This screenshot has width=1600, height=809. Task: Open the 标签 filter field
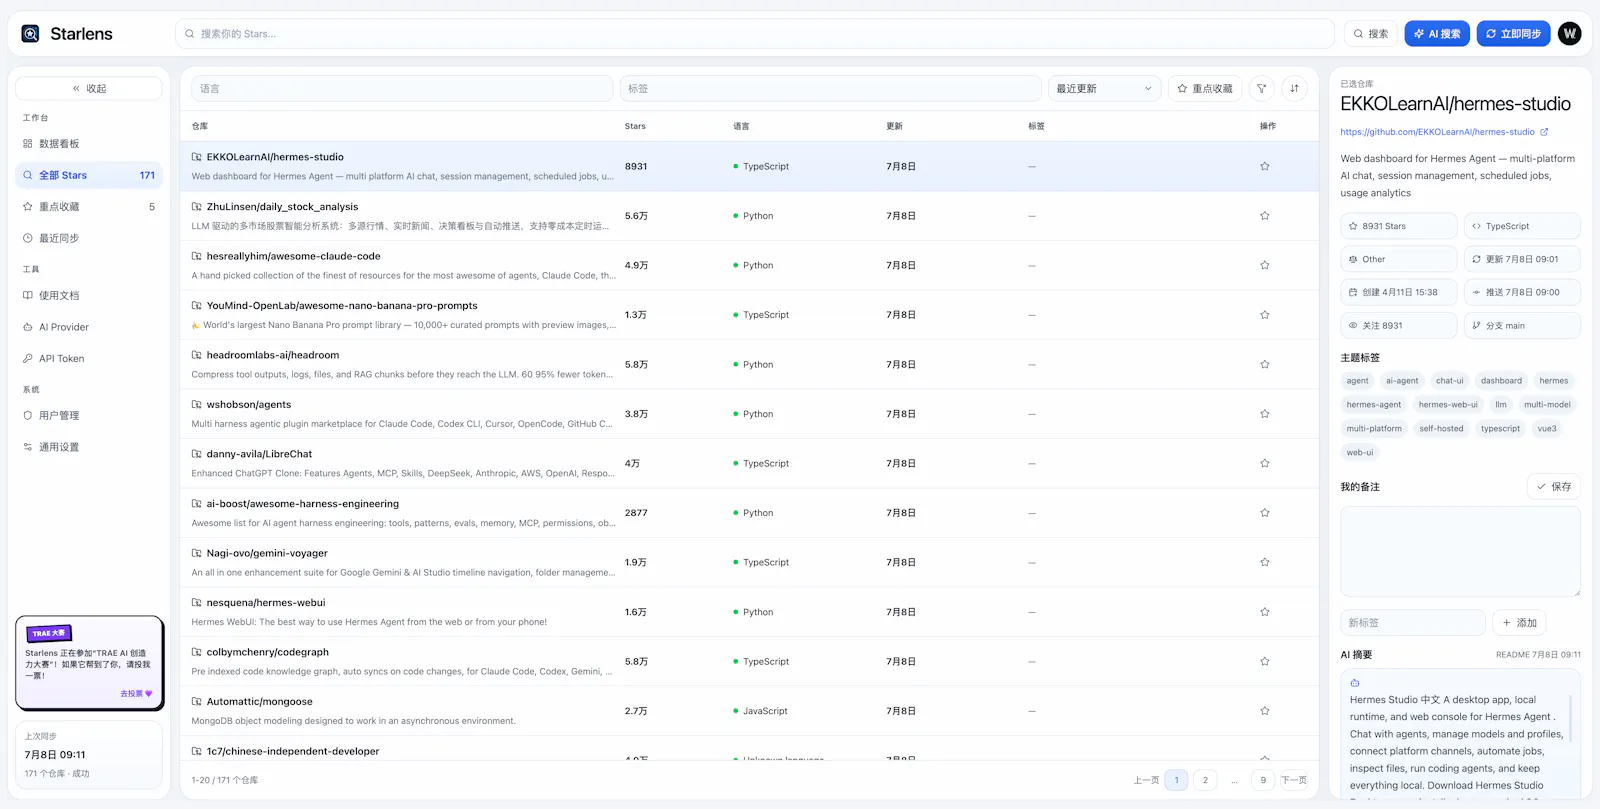coord(830,89)
